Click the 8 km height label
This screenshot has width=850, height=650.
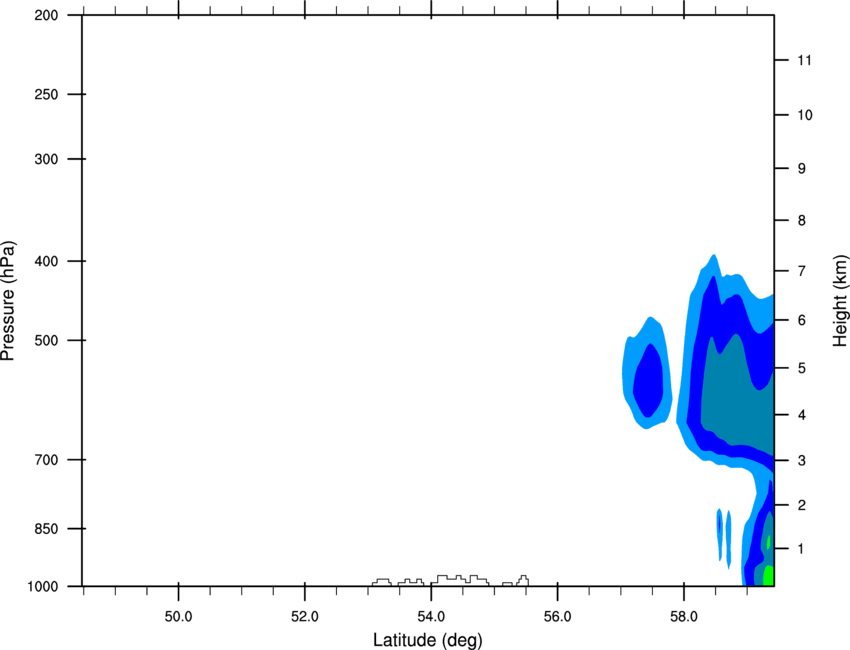tap(802, 221)
